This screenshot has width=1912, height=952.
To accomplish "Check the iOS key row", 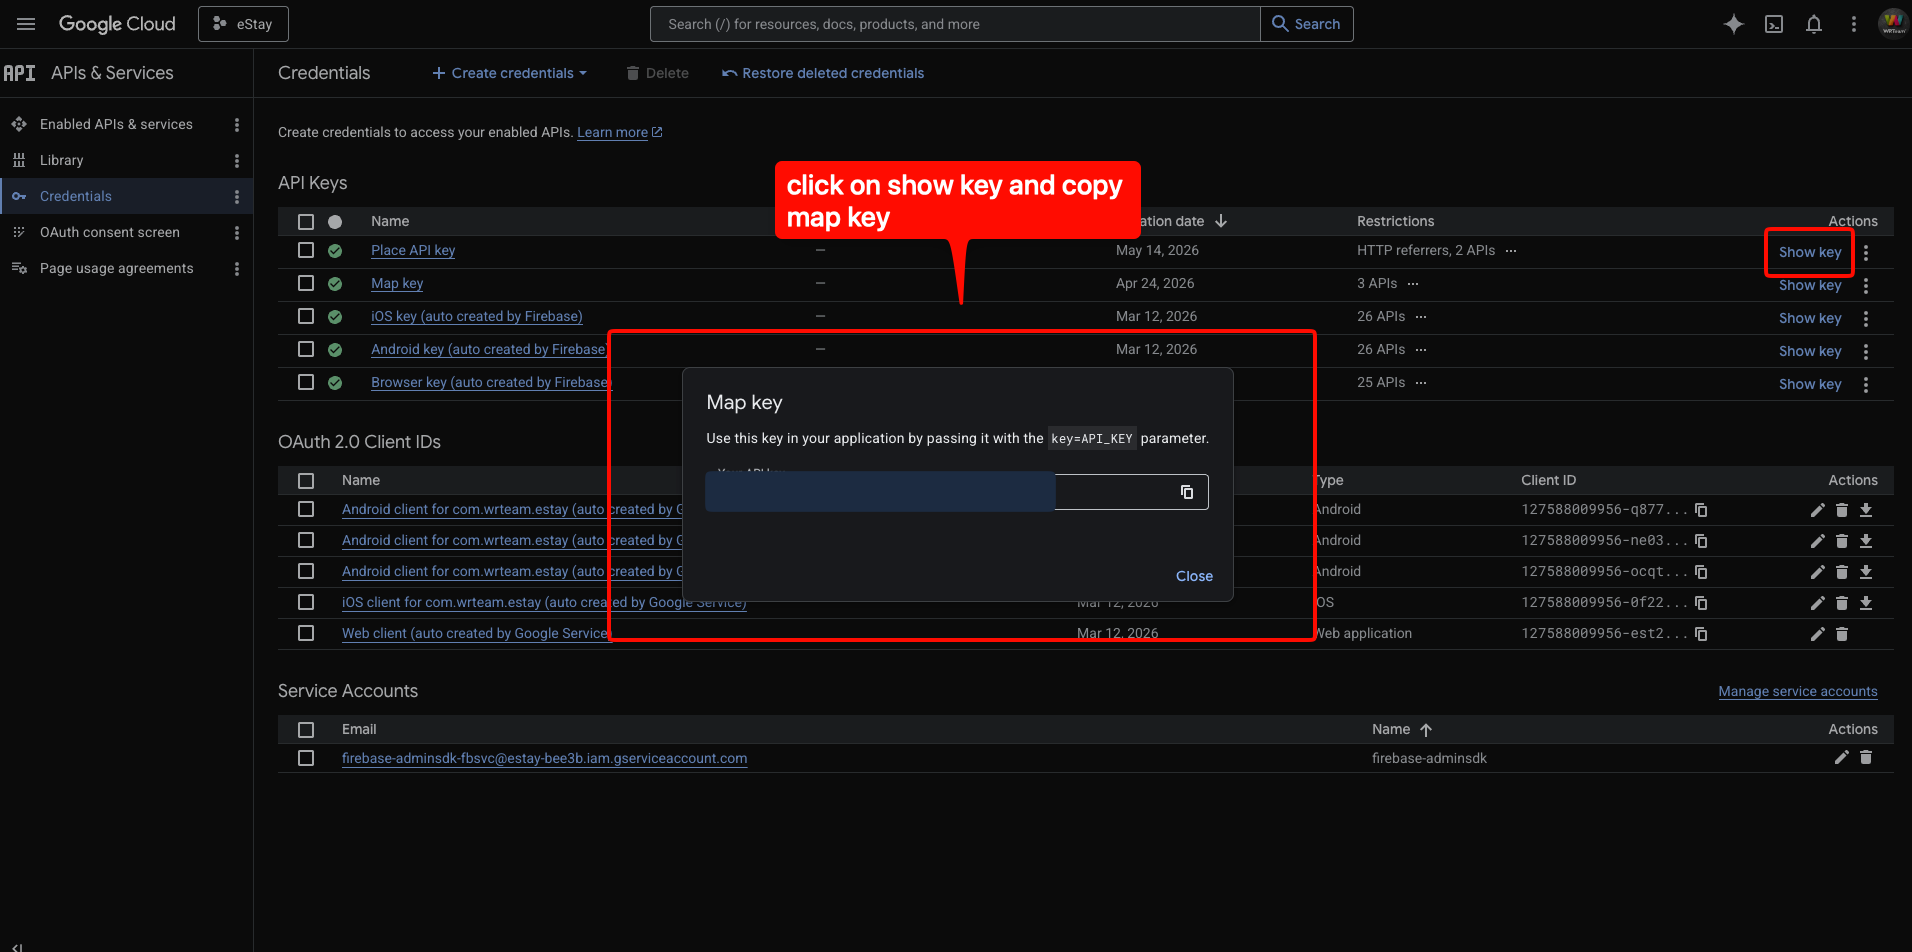I will tap(306, 316).
